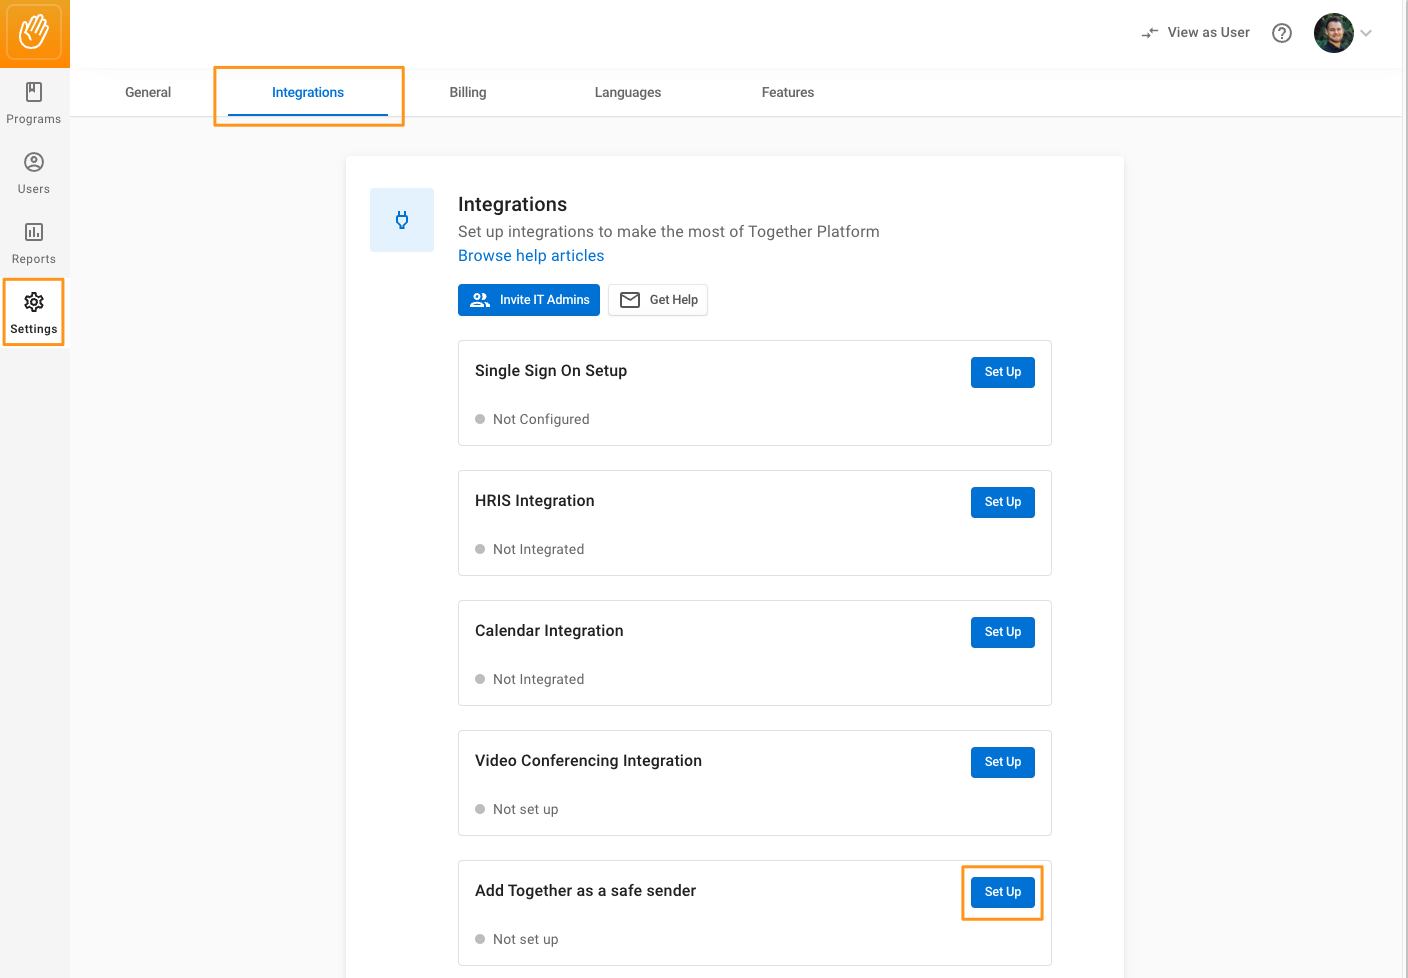Go to Users in the sidebar
This screenshot has height=978, width=1408.
tap(34, 174)
